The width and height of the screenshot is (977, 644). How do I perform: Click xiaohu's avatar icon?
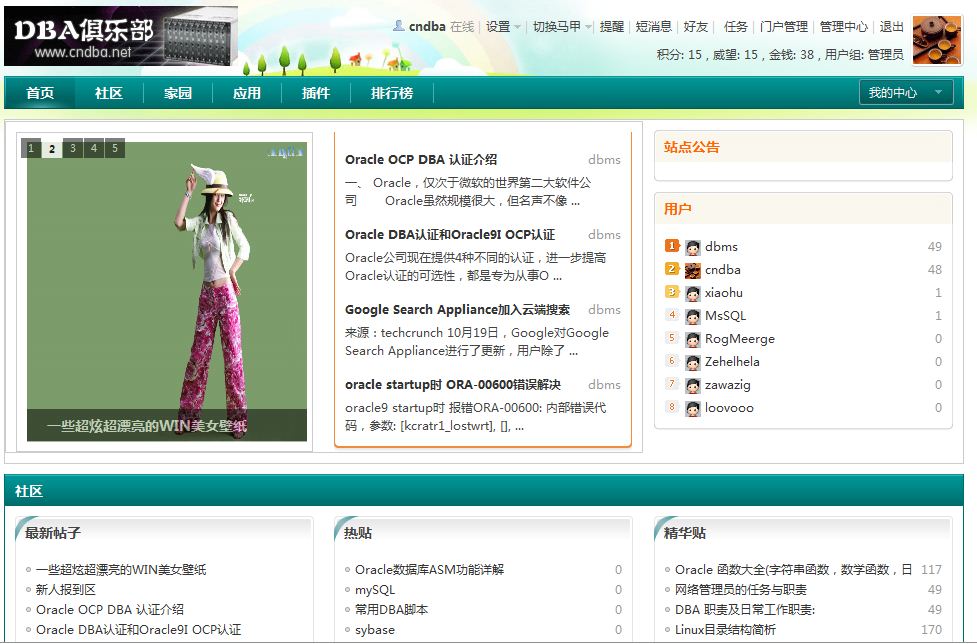point(692,293)
